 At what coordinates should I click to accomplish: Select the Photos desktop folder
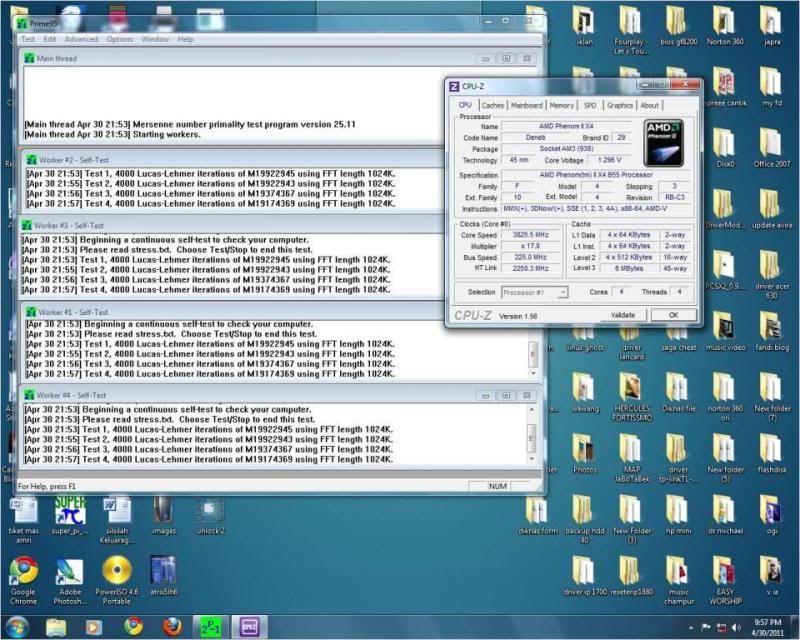(585, 454)
